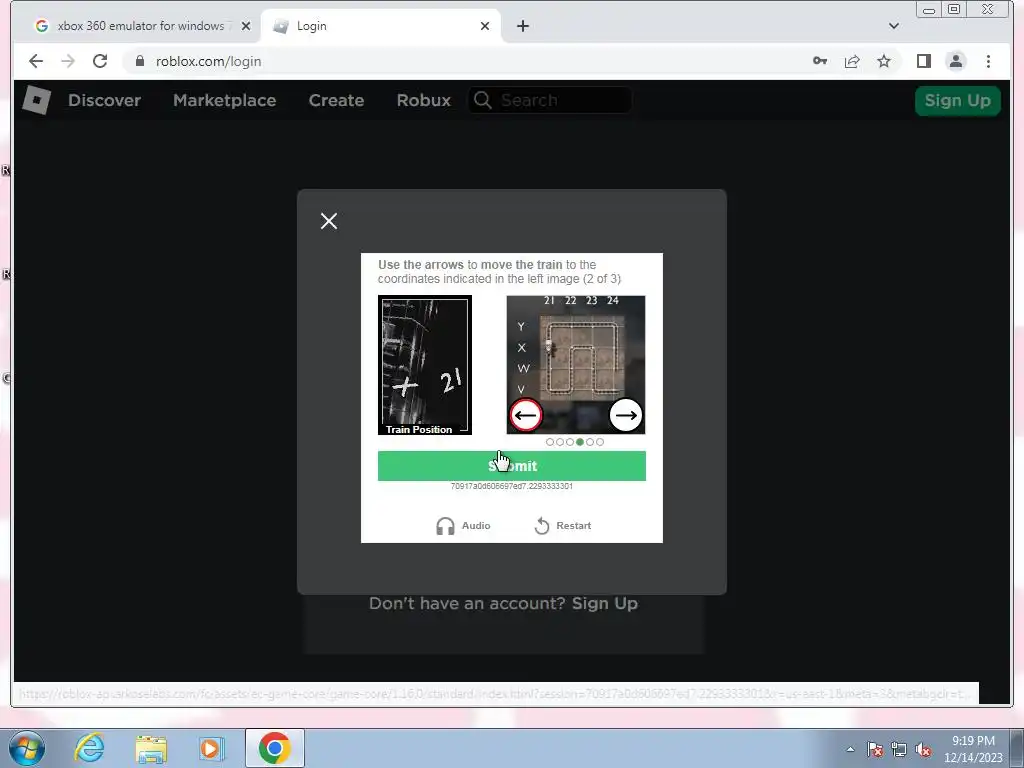Close the verification dialog with the X
This screenshot has height=768, width=1024.
point(329,221)
